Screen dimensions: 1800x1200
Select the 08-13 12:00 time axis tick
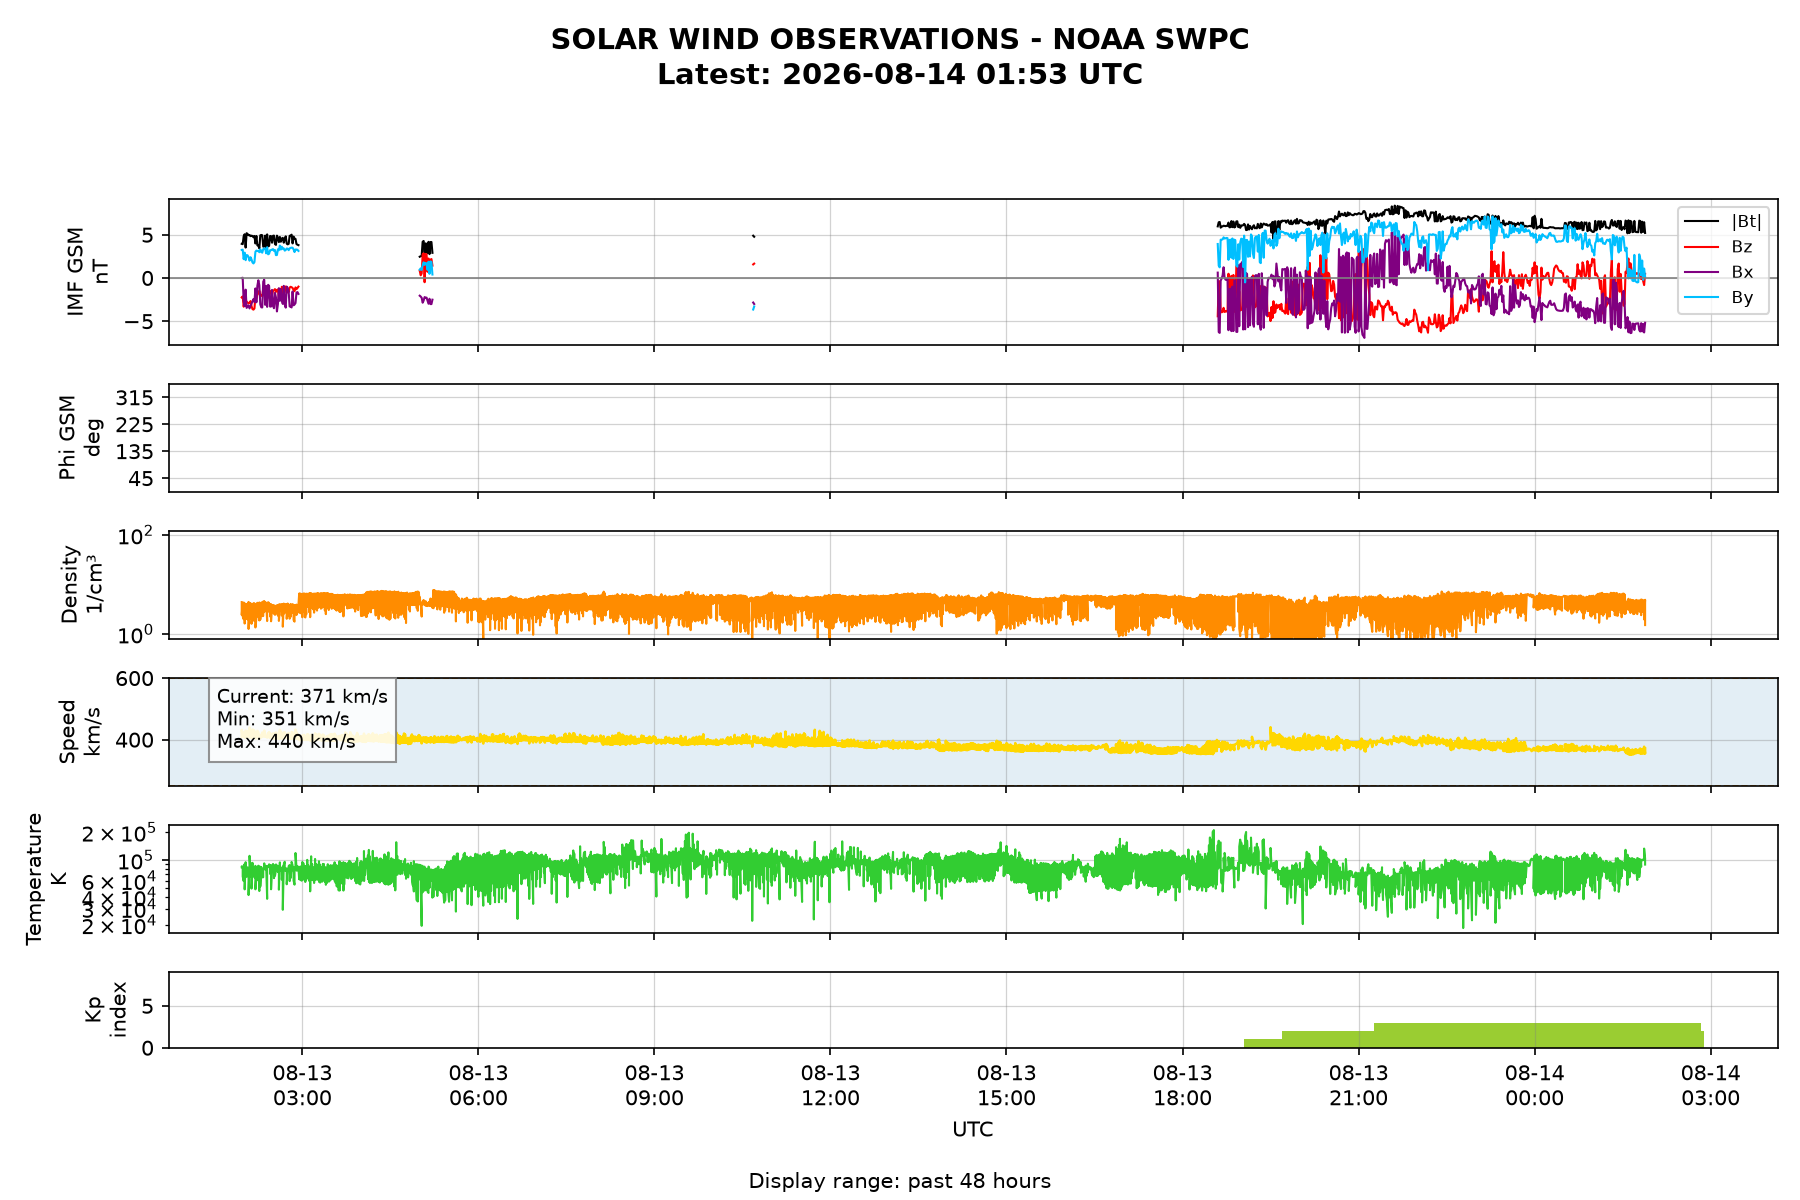click(830, 1086)
